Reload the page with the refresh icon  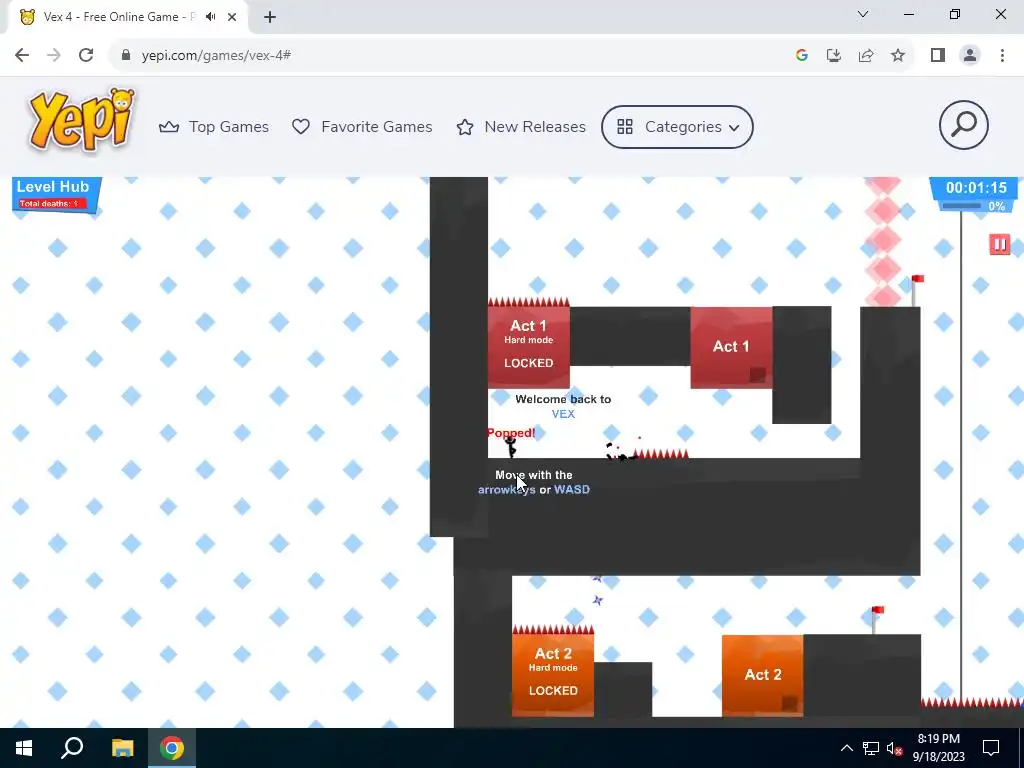pyautogui.click(x=86, y=56)
